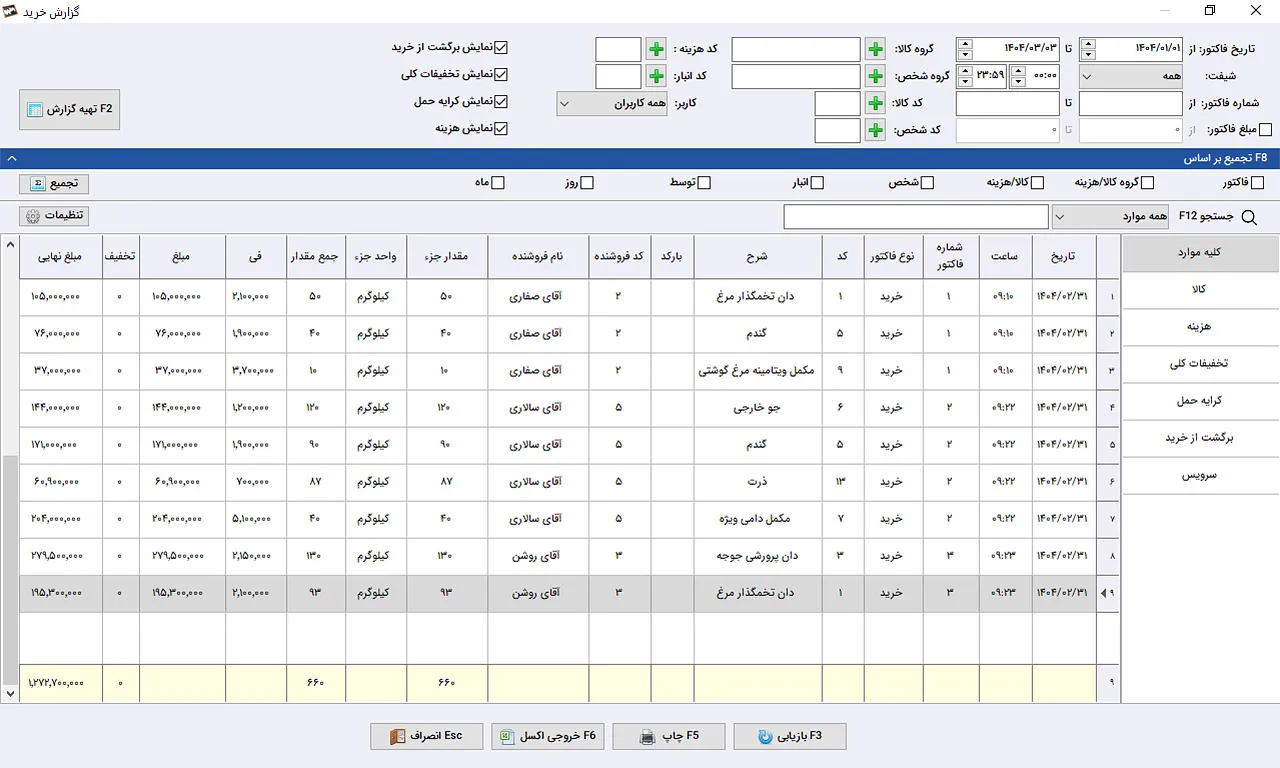1280x768 pixels.
Task: Switch to برگشت از خرید tab
Action: pyautogui.click(x=1201, y=438)
